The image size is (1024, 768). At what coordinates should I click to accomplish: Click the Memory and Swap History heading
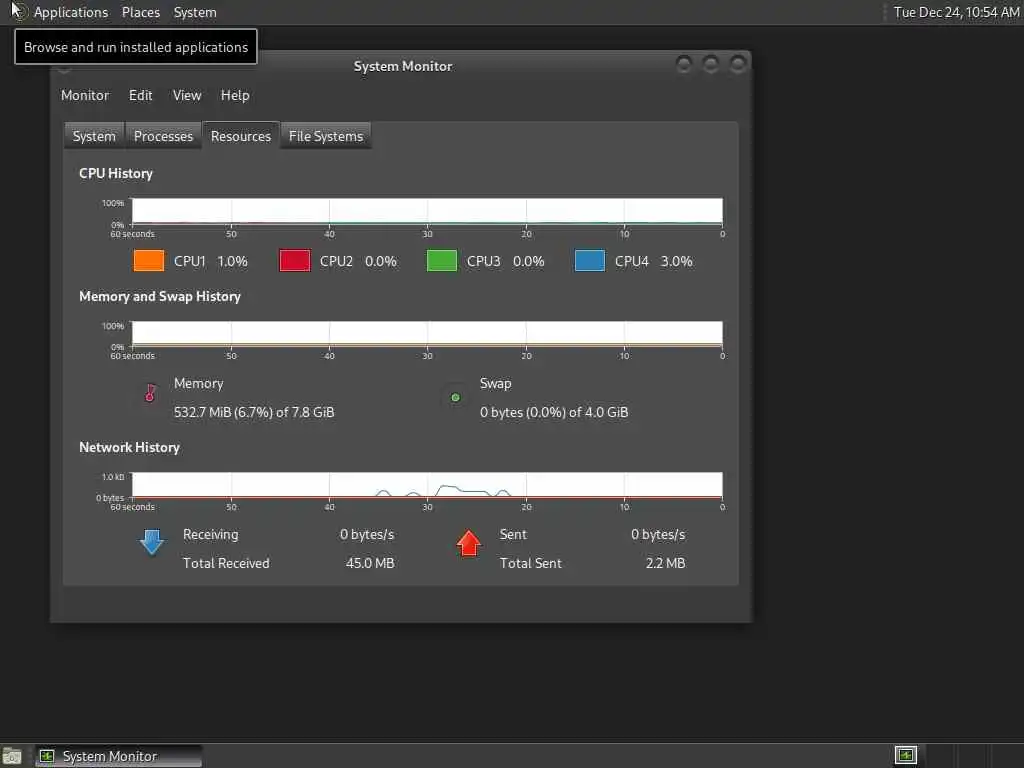160,296
